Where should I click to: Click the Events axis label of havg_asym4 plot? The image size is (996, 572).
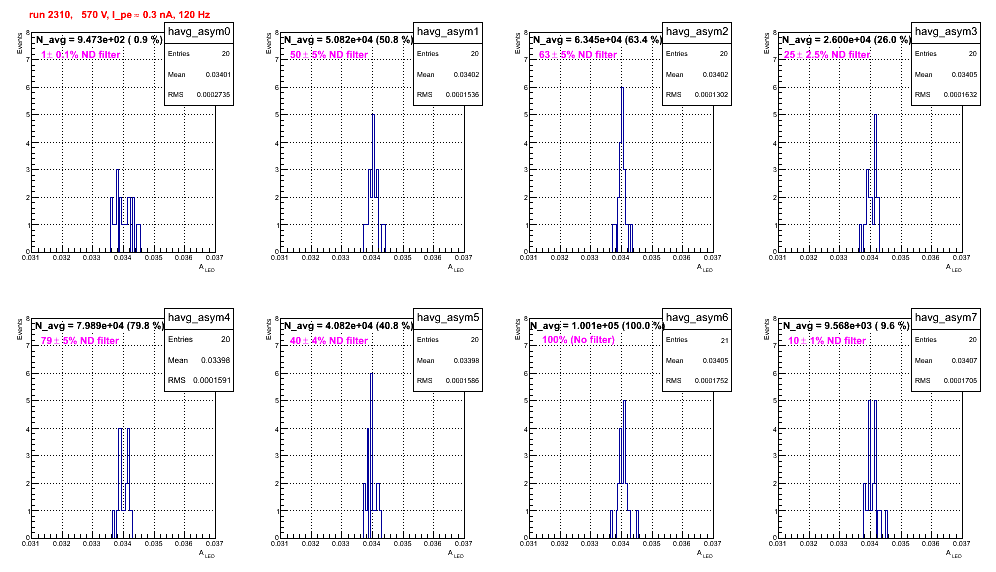click(19, 329)
